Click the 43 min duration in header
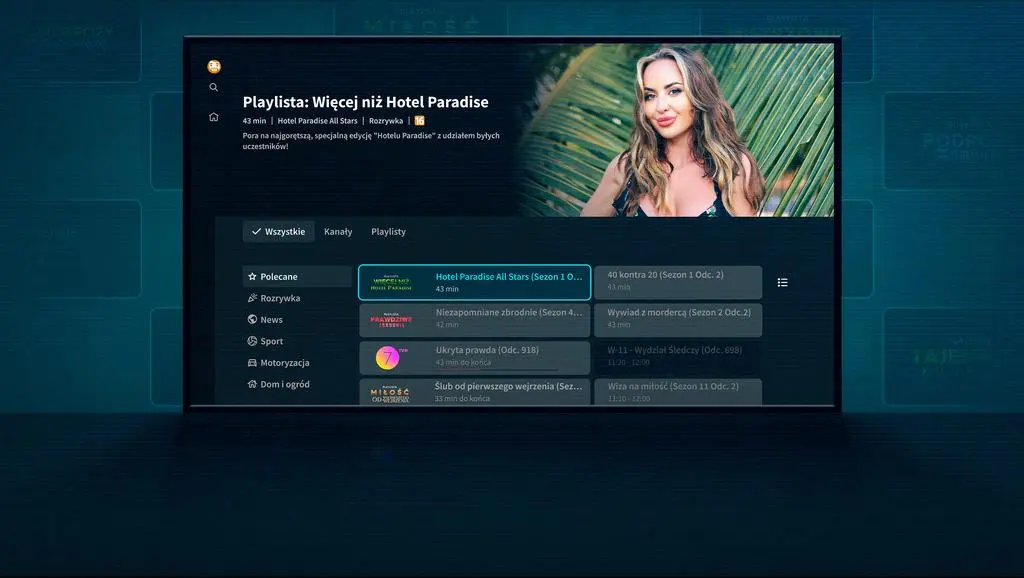Screen dimensions: 1024x578 [x=255, y=121]
